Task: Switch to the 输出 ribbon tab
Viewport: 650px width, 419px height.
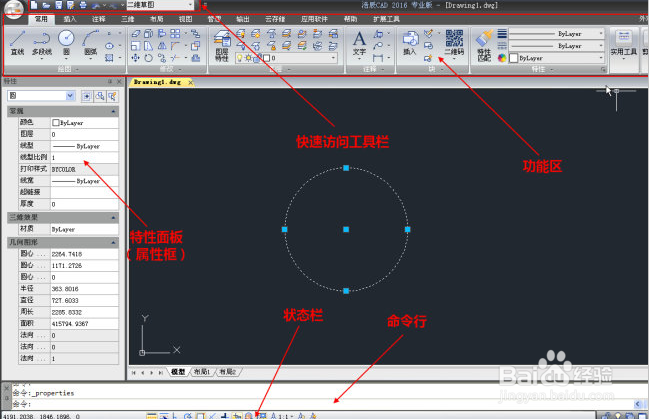Action: tap(243, 19)
